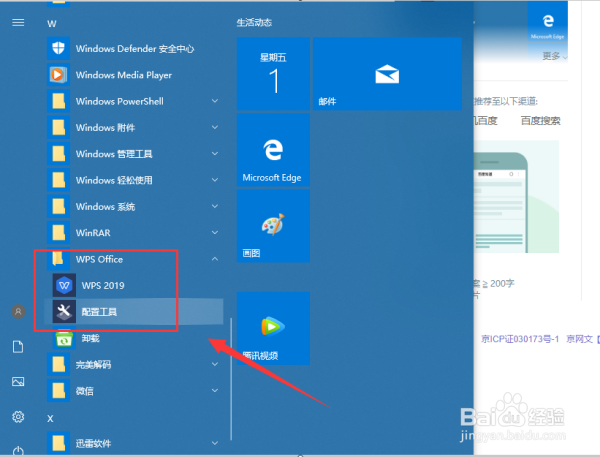Open the calendar tile showing 星期五 1
600x457 pixels.
[273, 74]
